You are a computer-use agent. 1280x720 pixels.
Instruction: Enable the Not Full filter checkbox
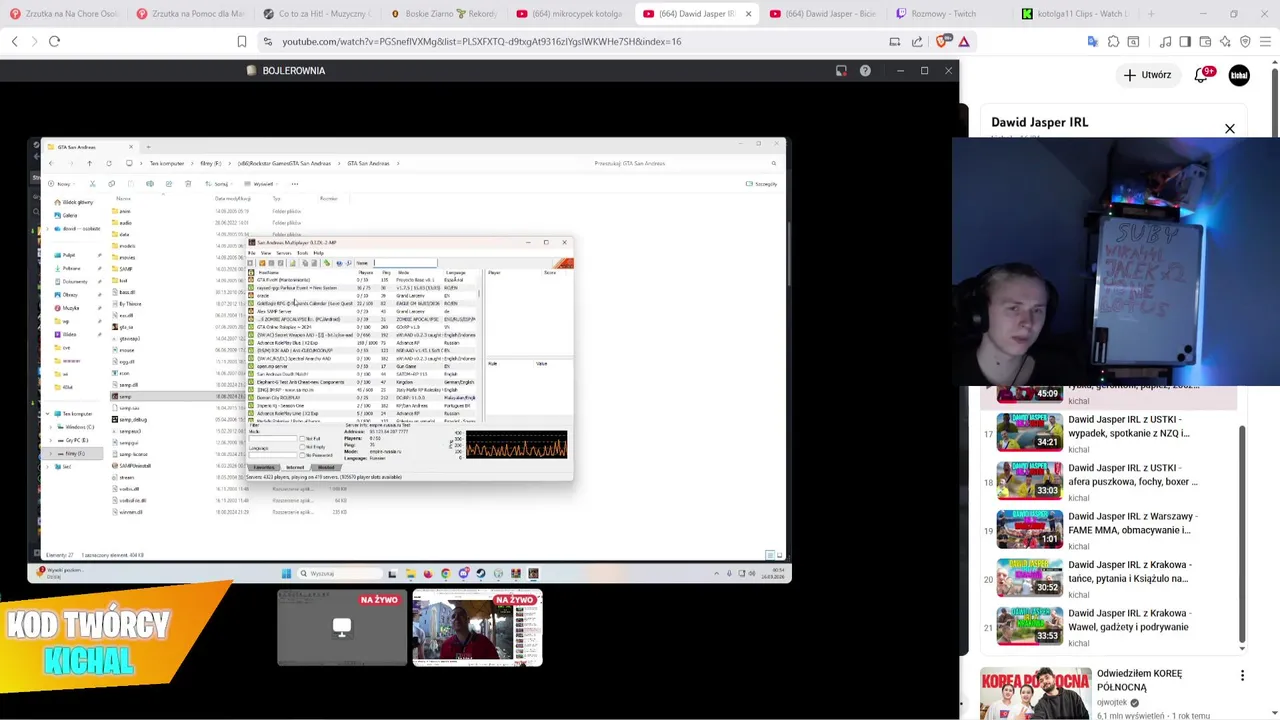[x=302, y=439]
